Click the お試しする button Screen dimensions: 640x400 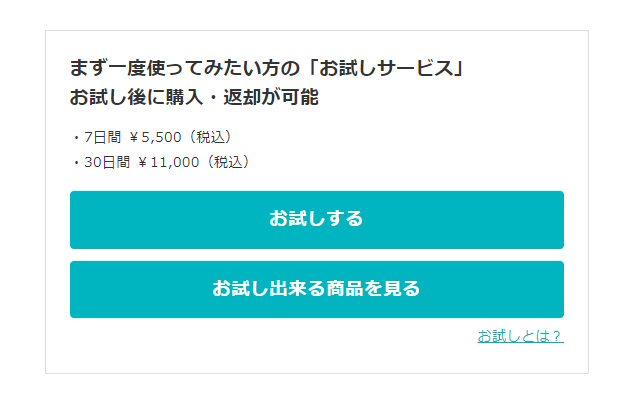click(x=316, y=219)
